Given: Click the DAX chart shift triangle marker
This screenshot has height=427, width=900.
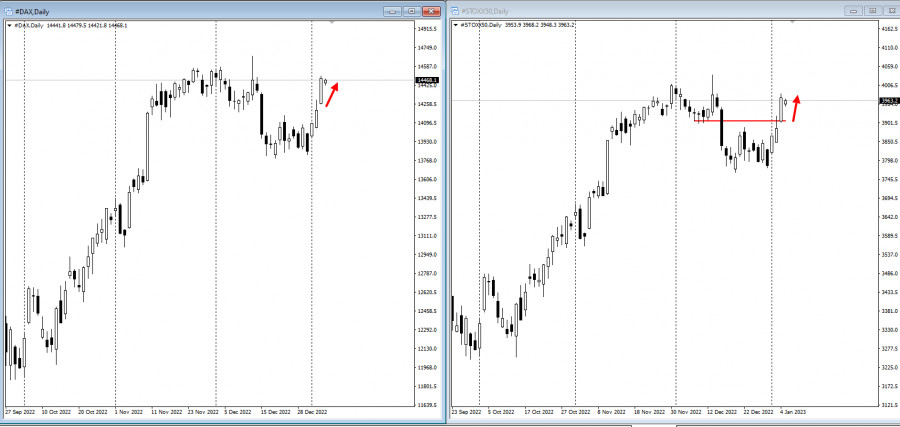Looking at the screenshot, I should [332, 22].
